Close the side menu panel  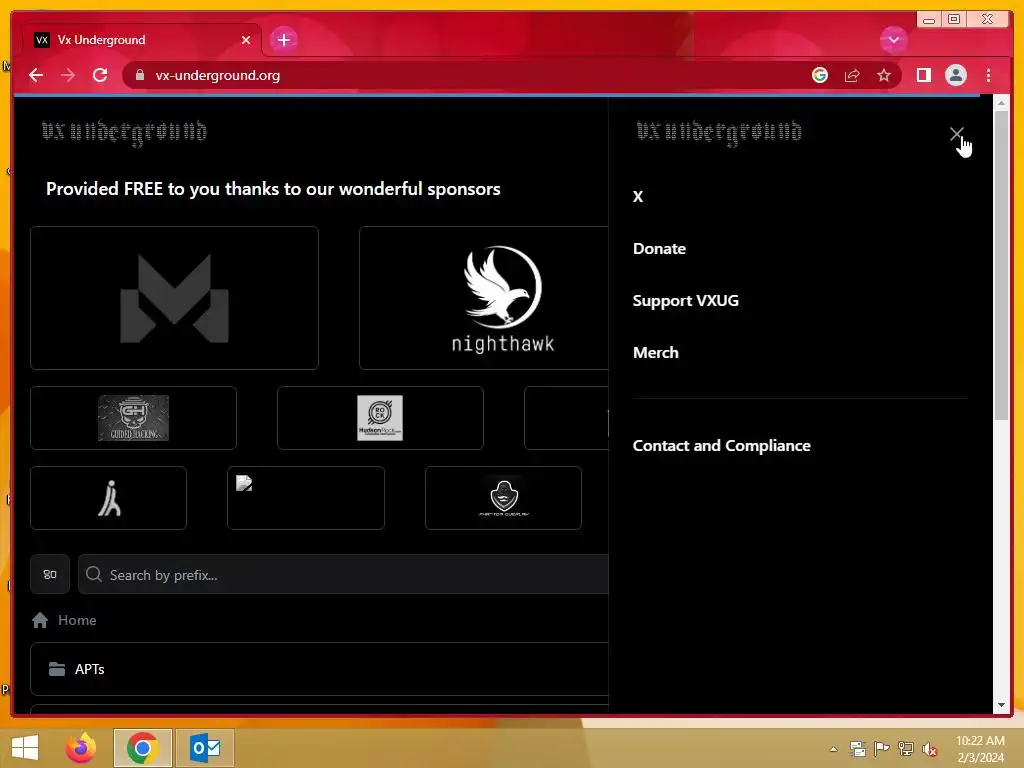pyautogui.click(x=956, y=134)
